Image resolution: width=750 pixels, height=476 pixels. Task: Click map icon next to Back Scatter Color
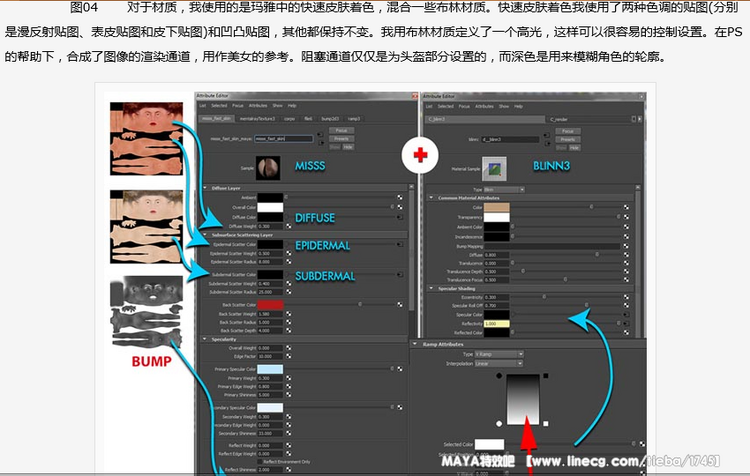coord(399,304)
